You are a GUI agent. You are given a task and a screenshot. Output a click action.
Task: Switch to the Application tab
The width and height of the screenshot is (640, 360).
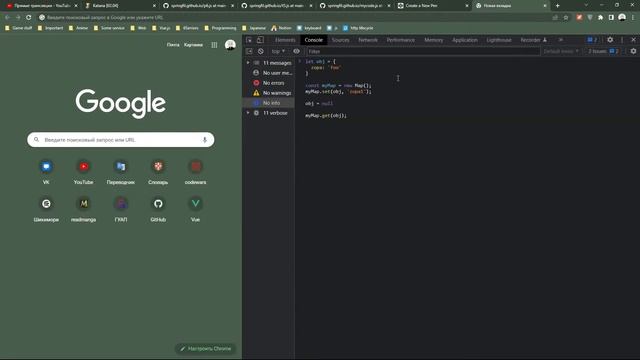point(464,40)
